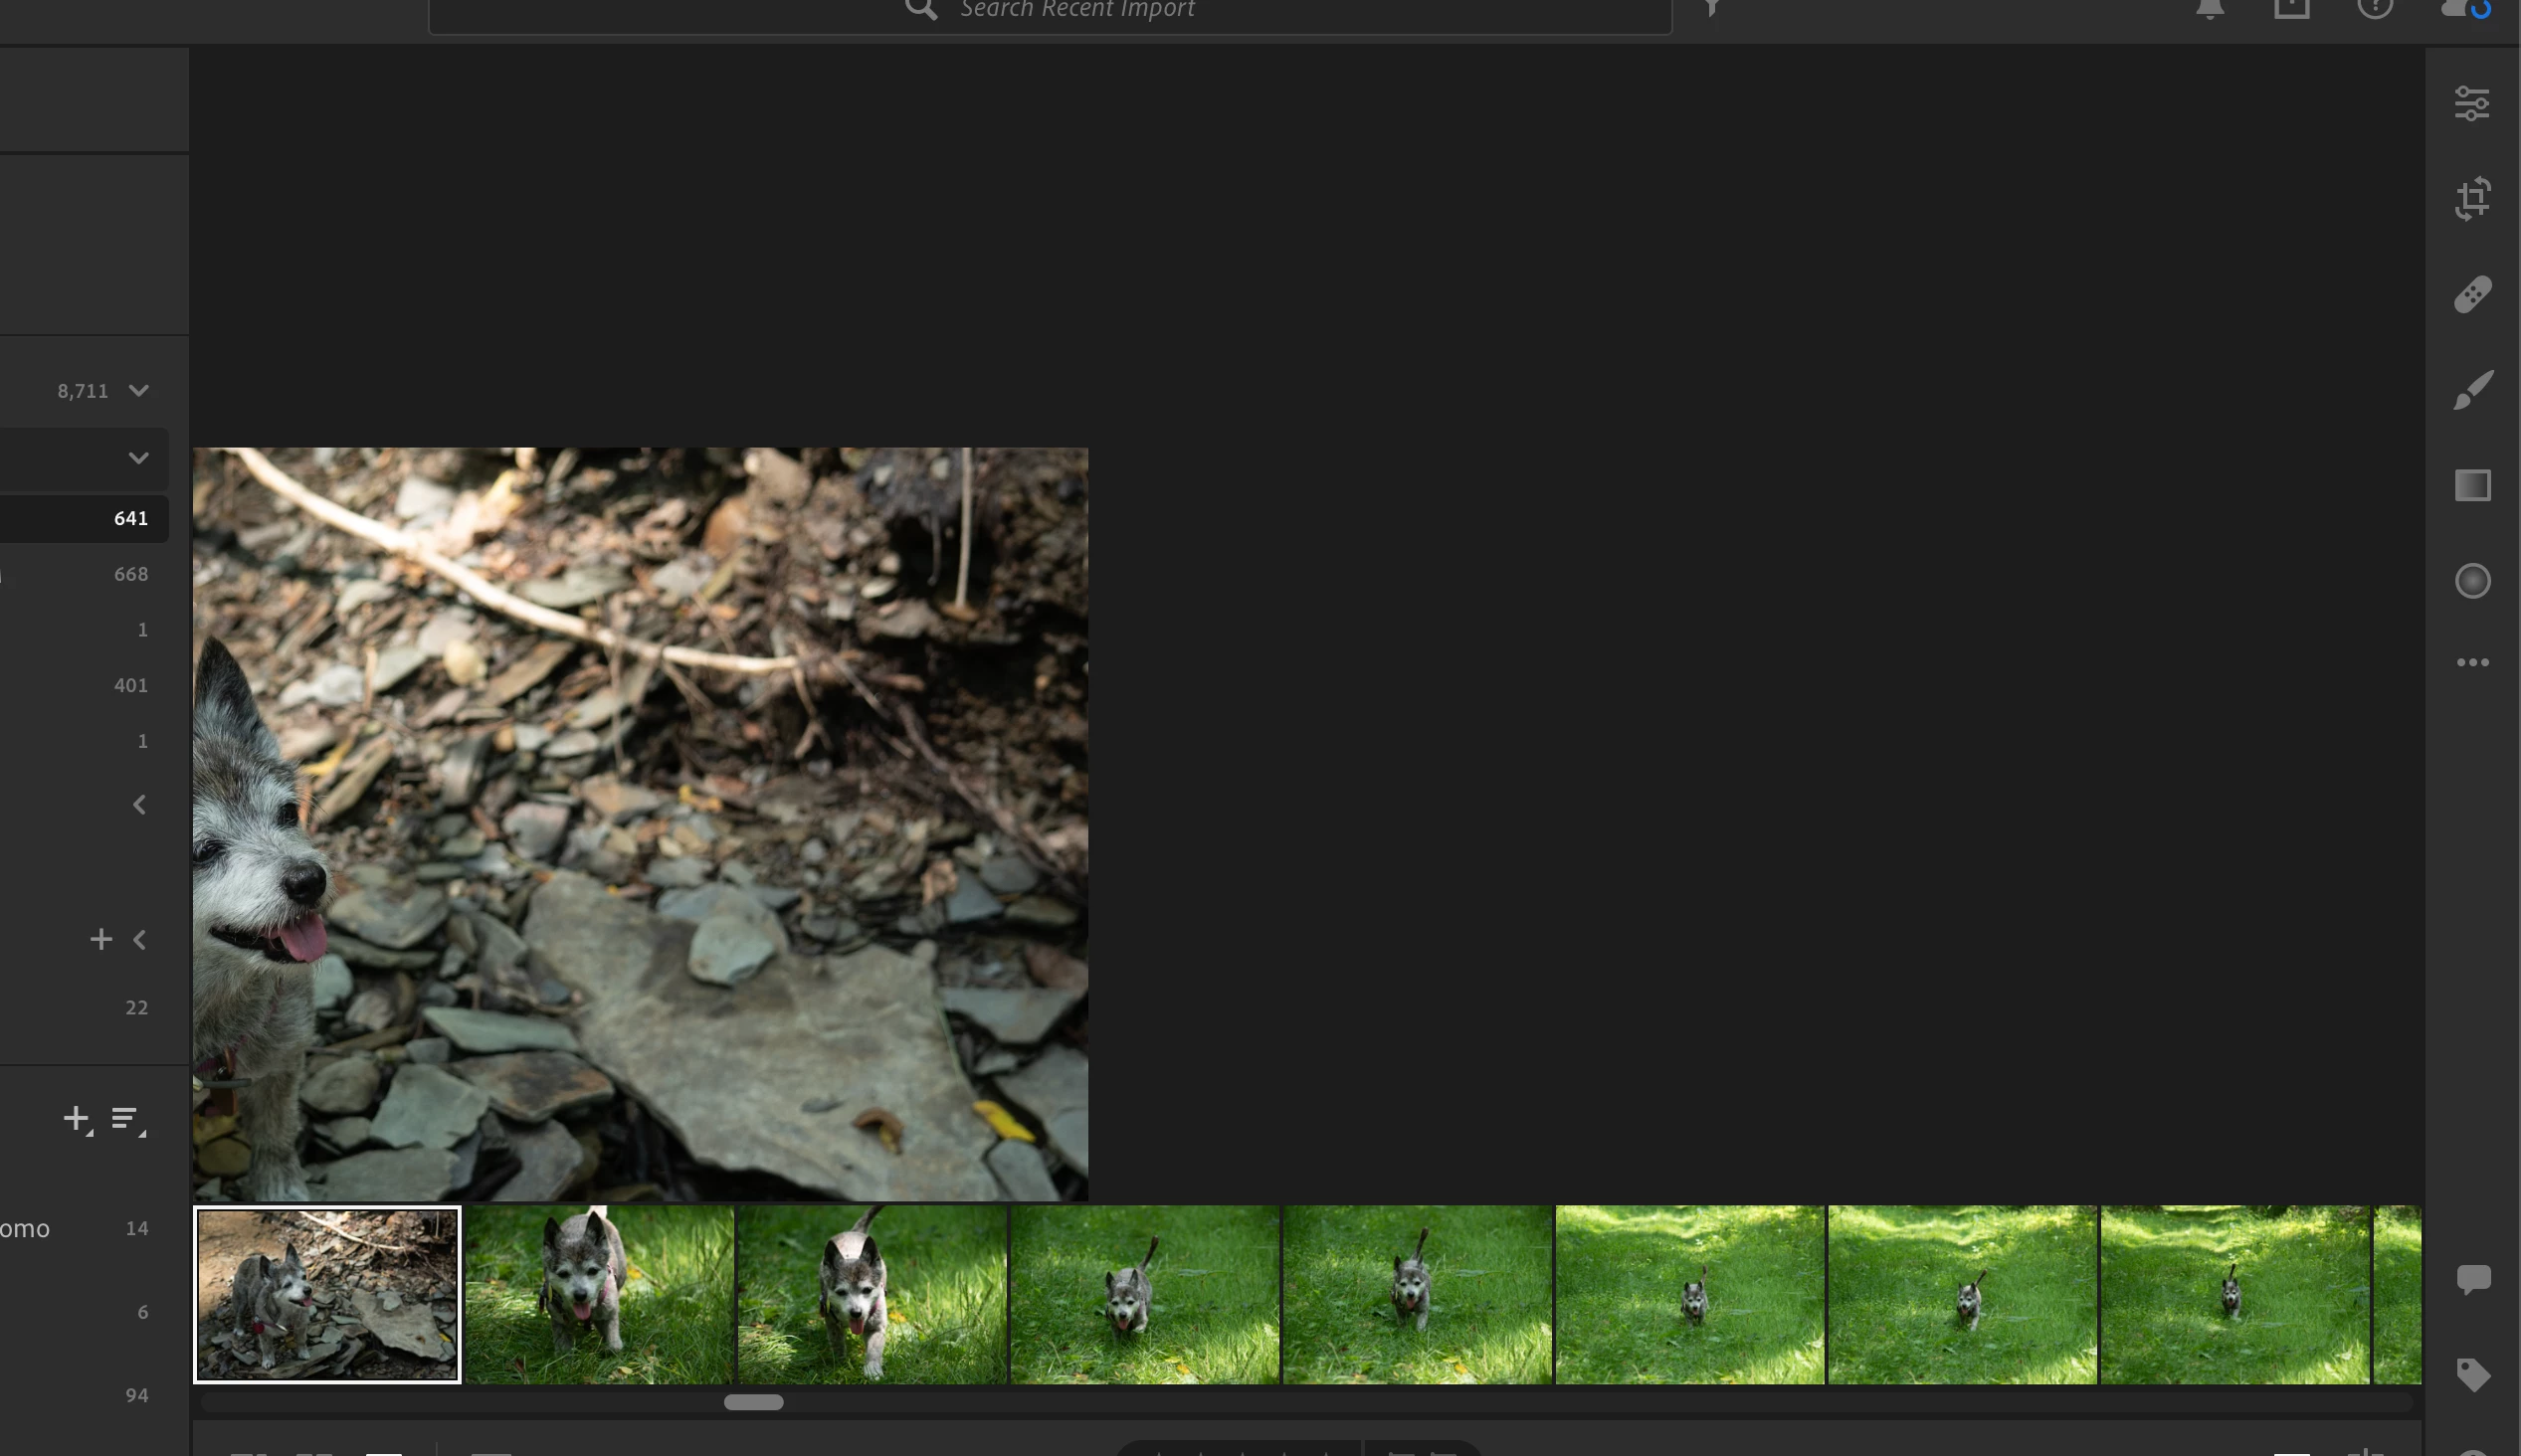Select the Crop and Rotate tool
Image resolution: width=2521 pixels, height=1456 pixels.
2472,198
